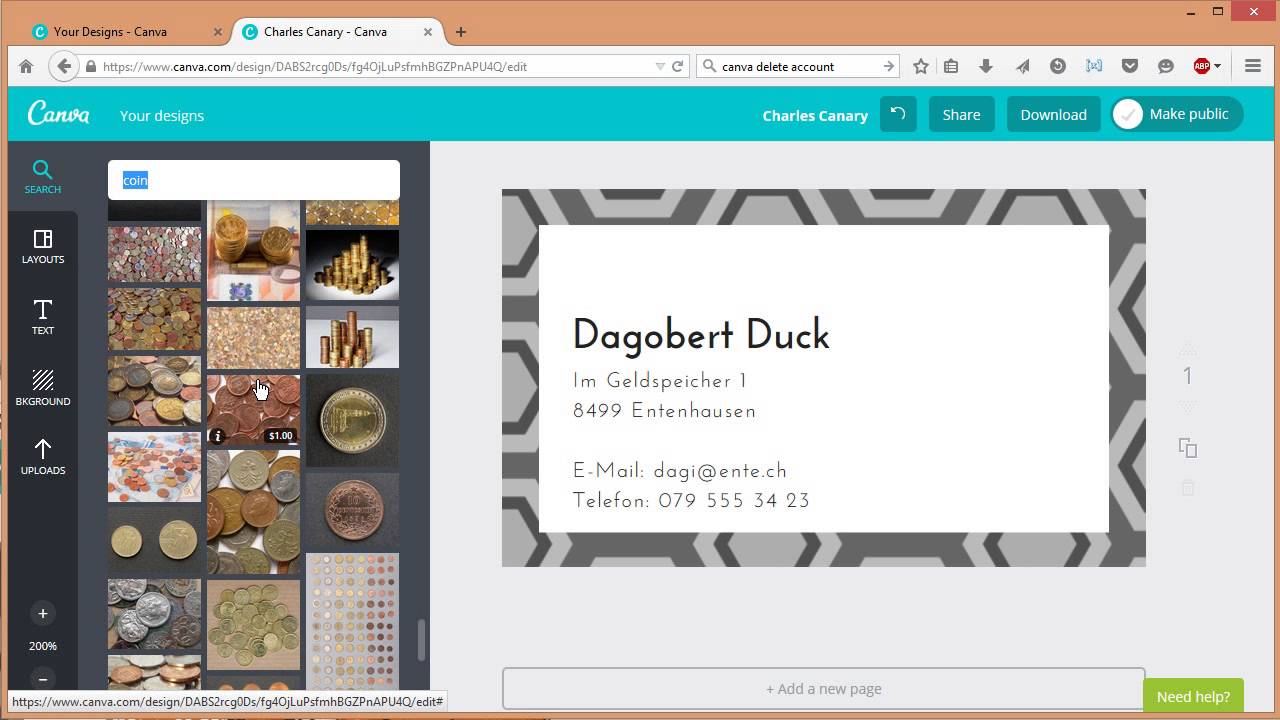Viewport: 1280px width, 720px height.
Task: Delete the page with the trash icon
Action: coord(1187,488)
